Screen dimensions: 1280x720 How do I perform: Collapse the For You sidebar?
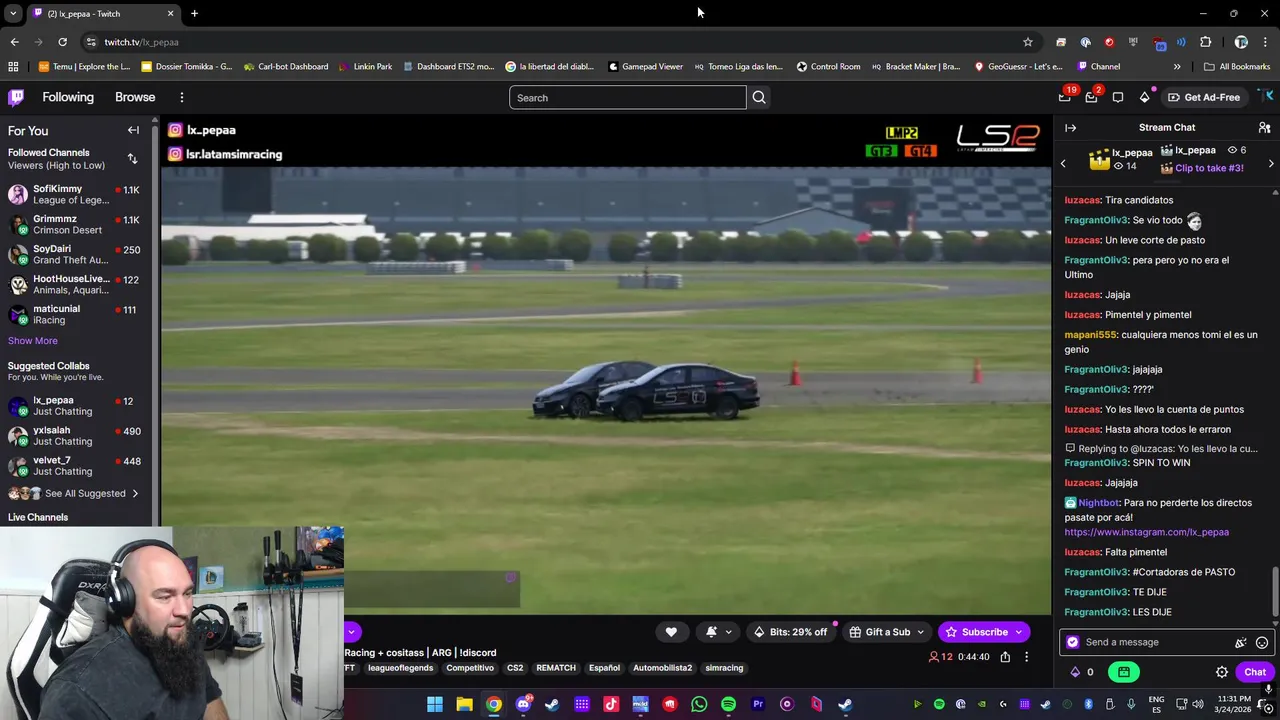point(133,130)
